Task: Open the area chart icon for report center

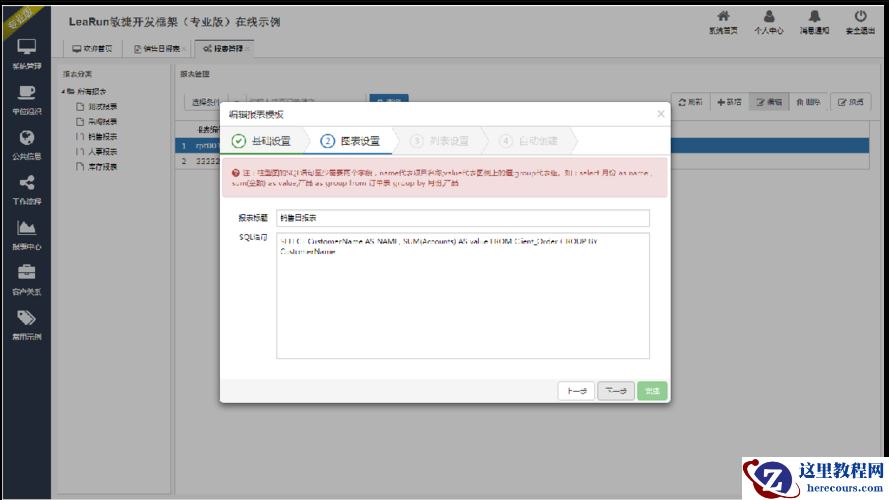Action: [x=26, y=228]
